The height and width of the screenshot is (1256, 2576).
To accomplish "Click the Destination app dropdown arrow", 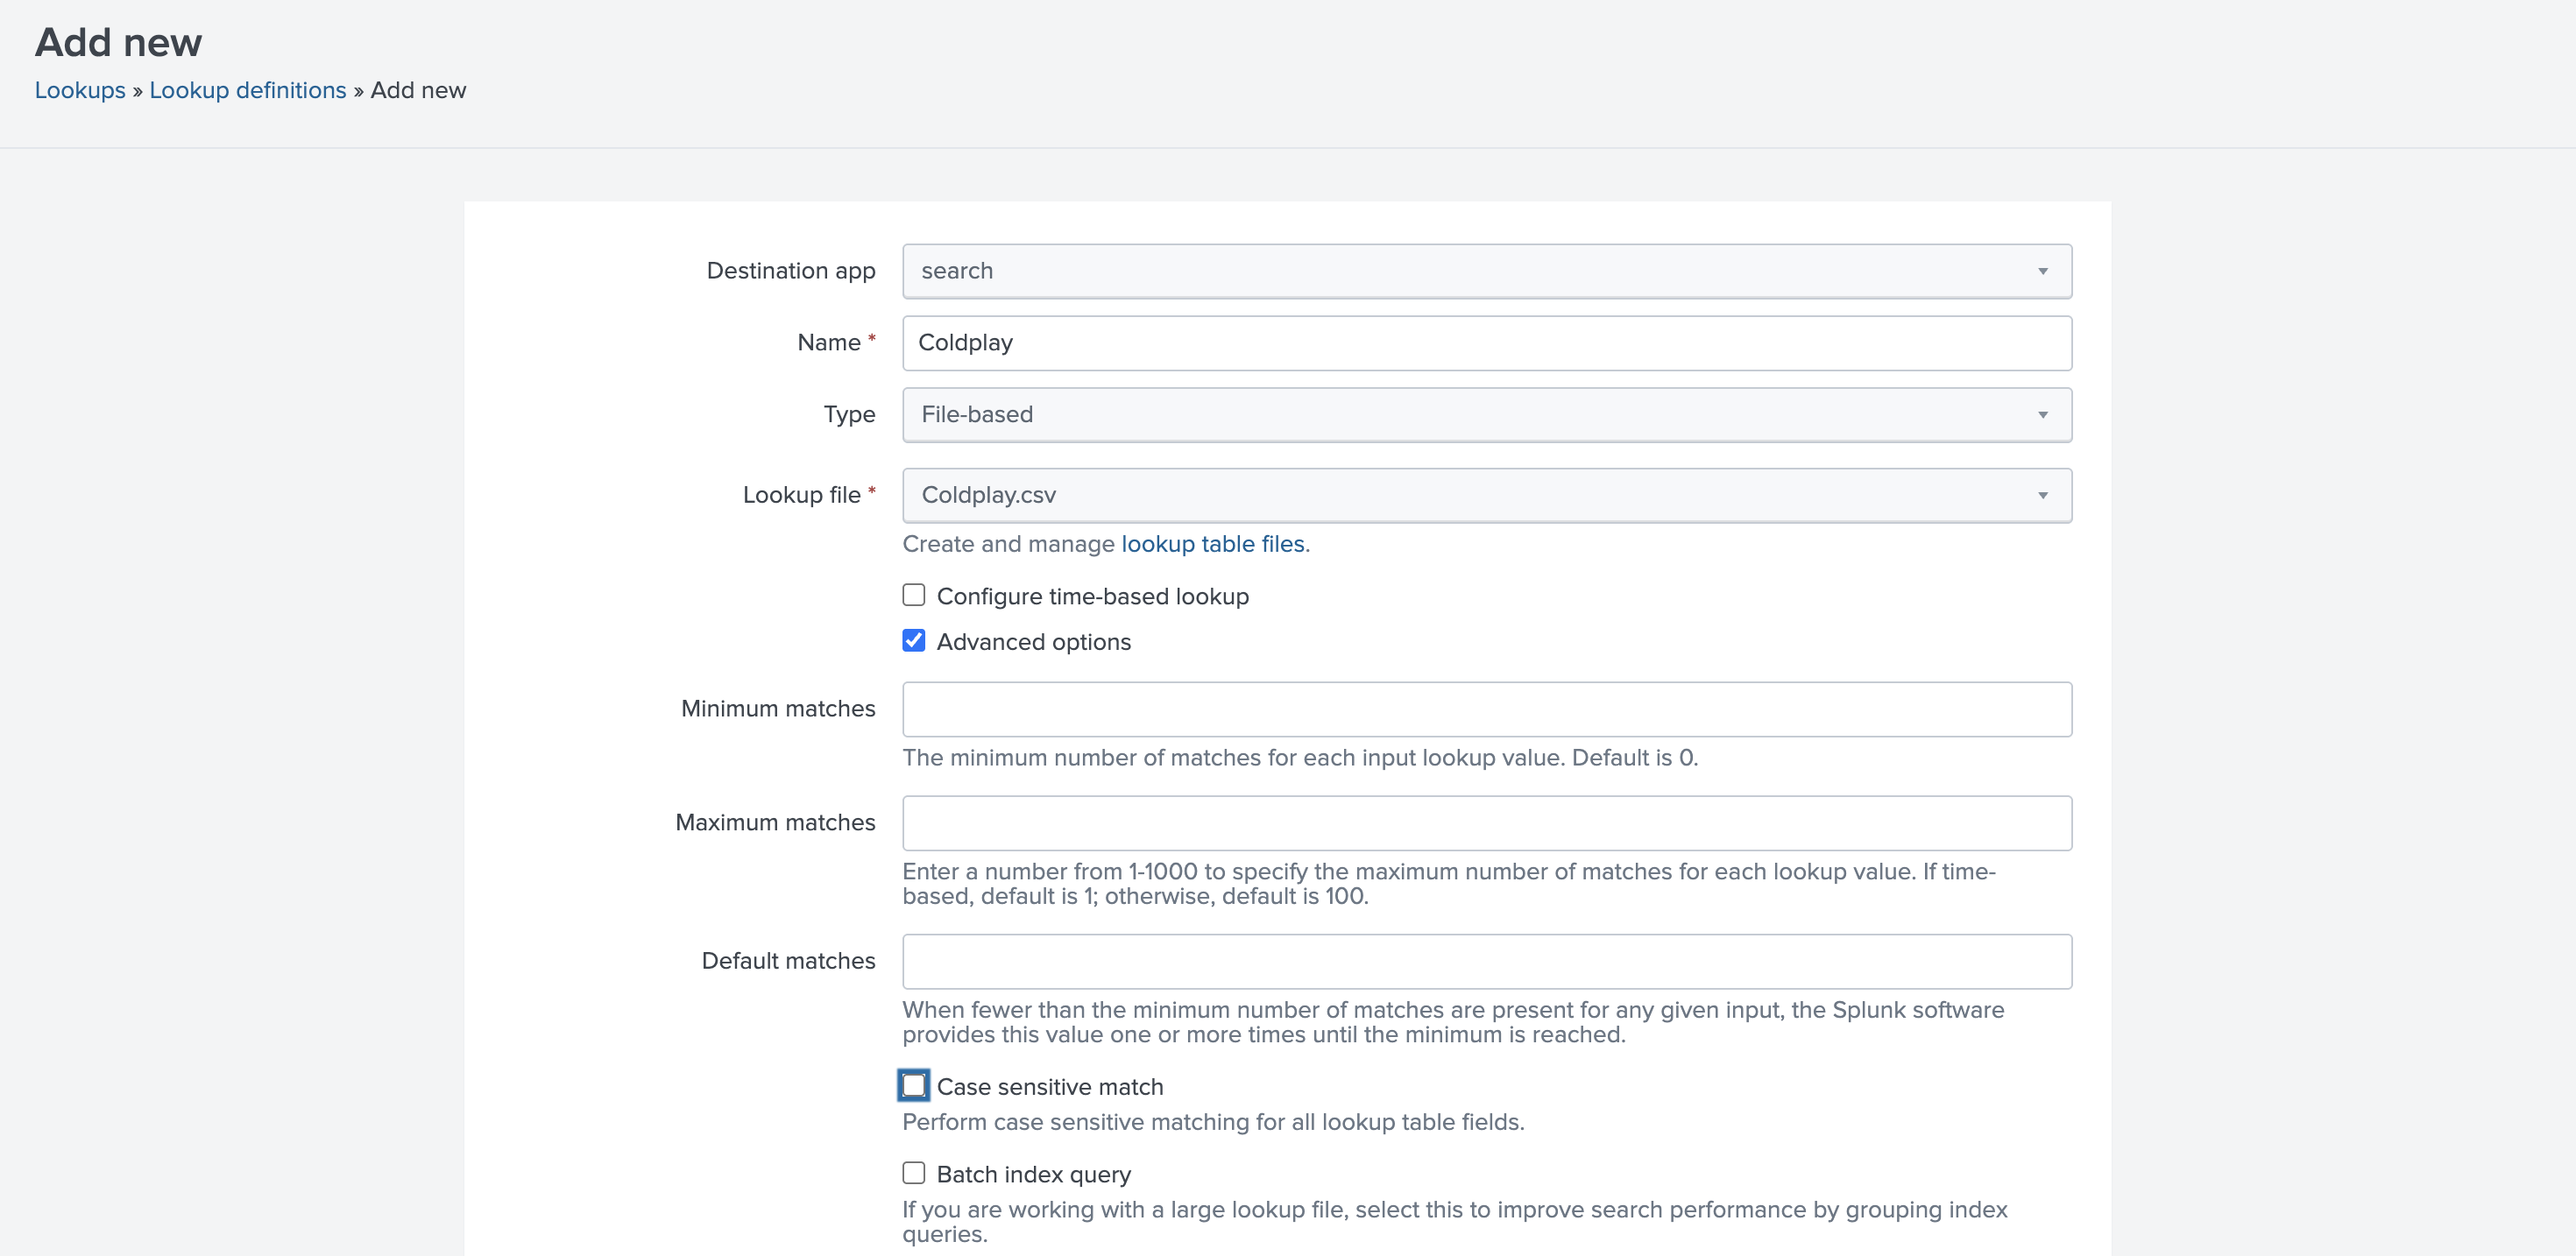I will [2042, 271].
